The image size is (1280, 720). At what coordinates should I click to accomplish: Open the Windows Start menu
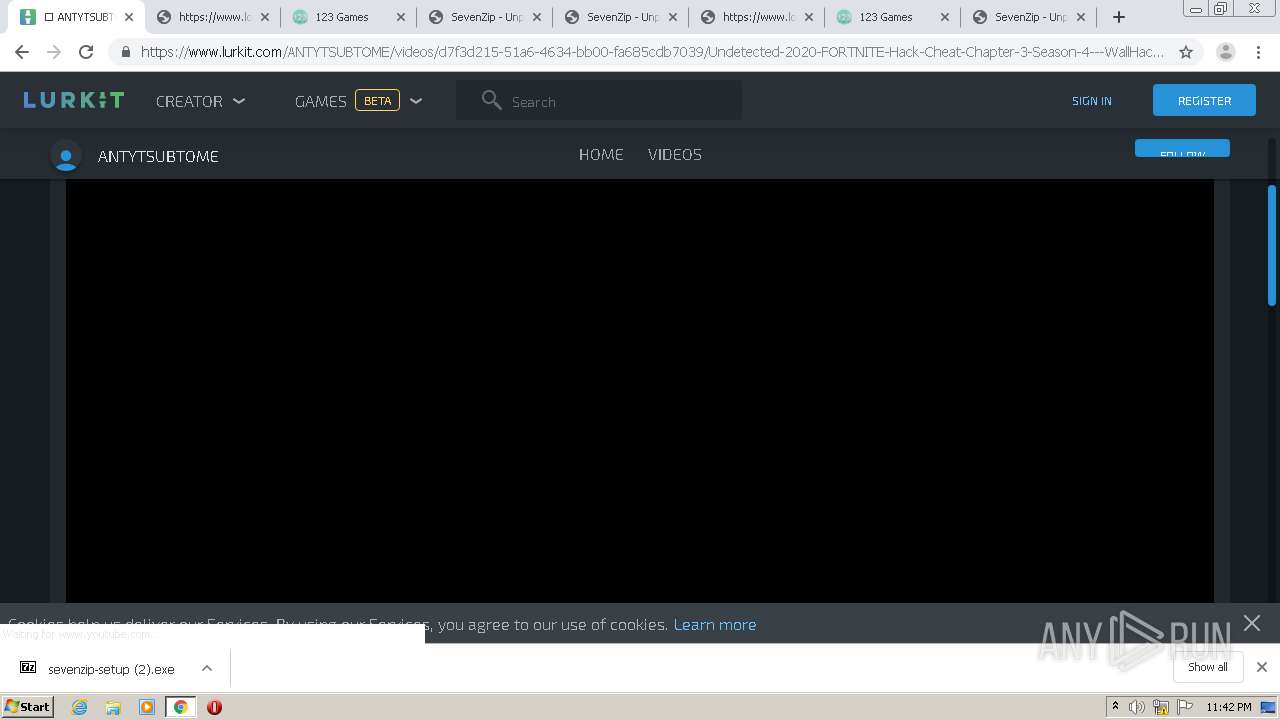pyautogui.click(x=28, y=706)
